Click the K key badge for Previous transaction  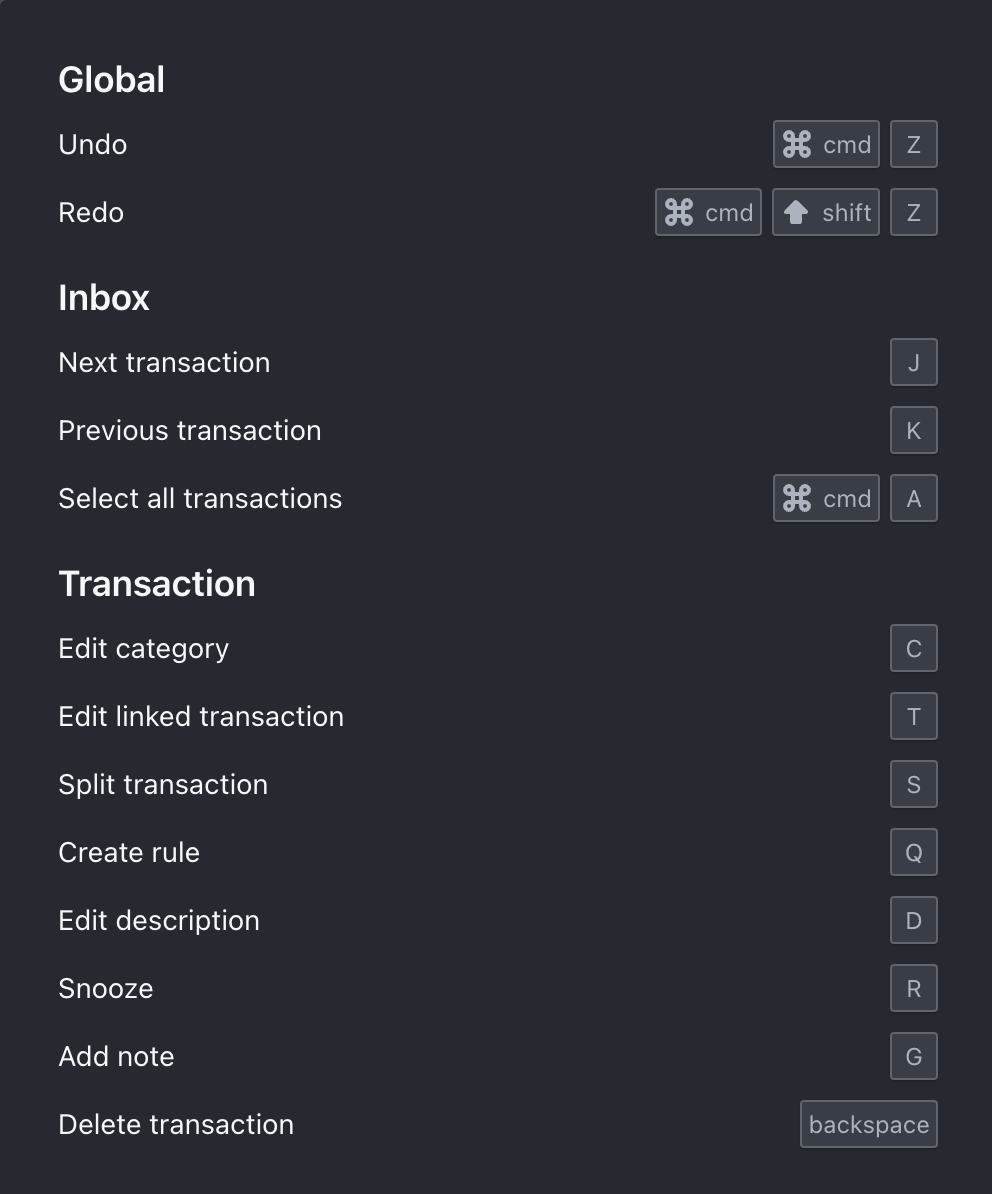(913, 430)
